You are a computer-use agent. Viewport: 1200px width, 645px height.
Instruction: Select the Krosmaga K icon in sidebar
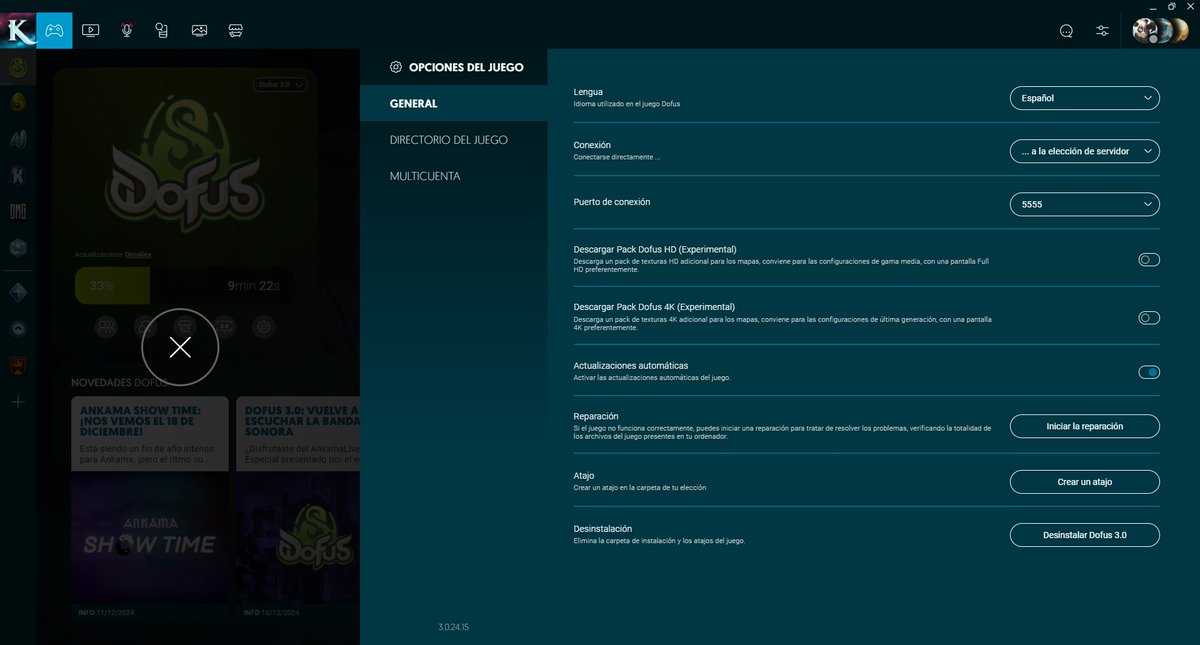coord(18,175)
